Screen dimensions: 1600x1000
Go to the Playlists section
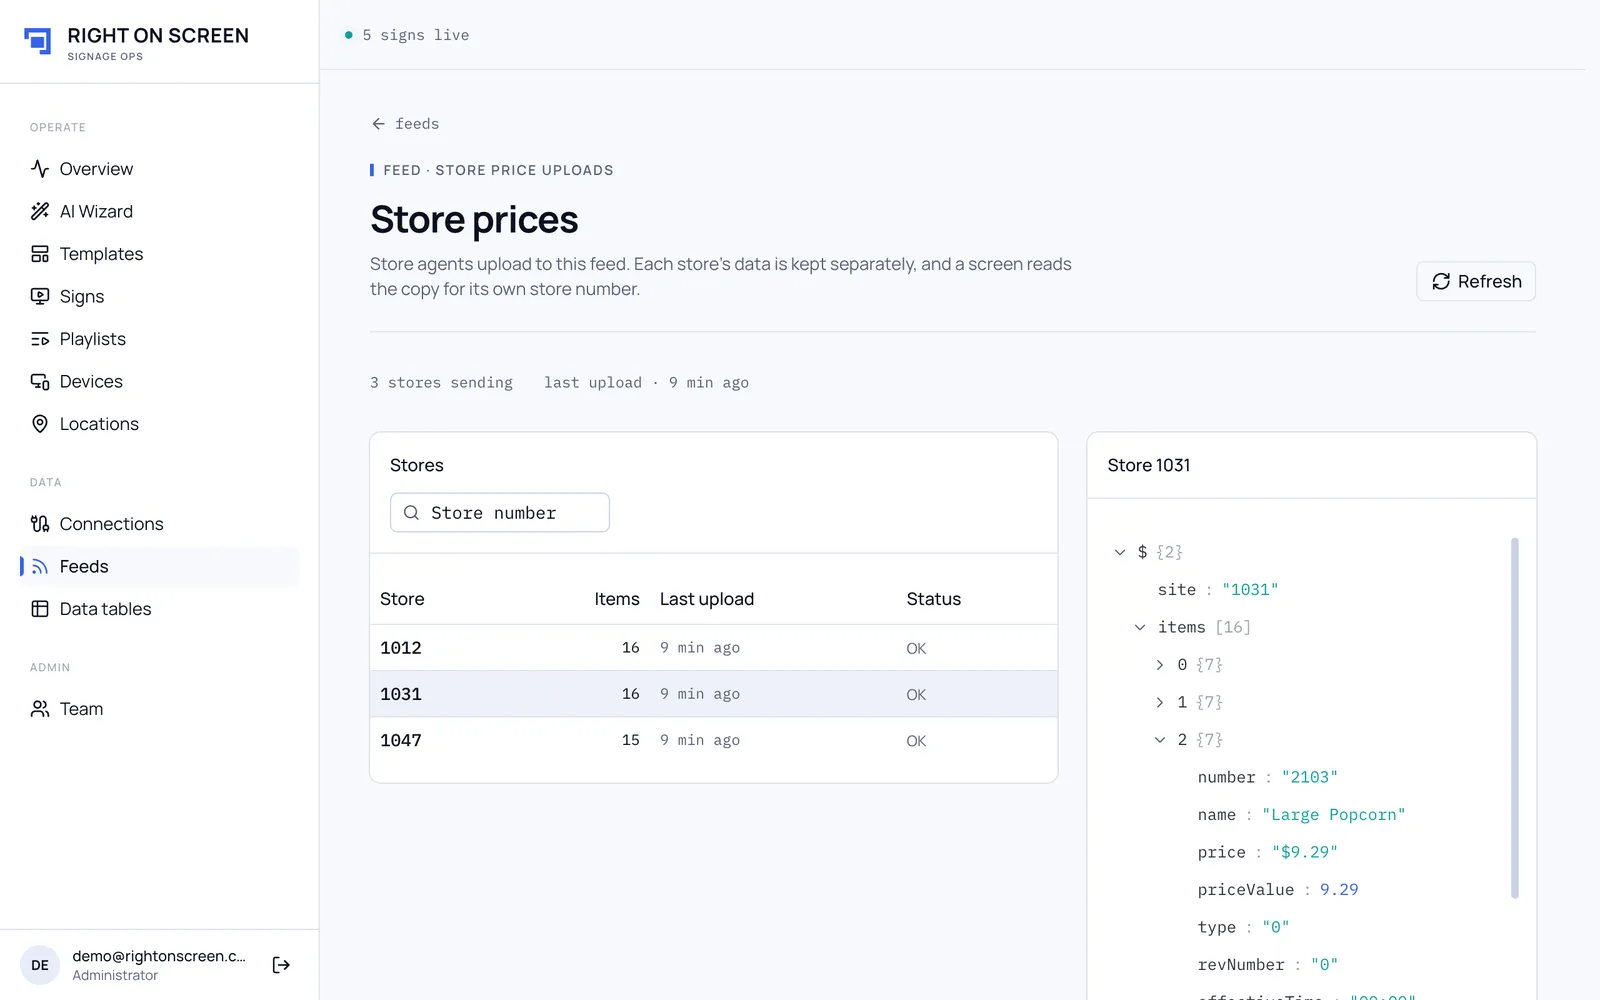(x=160, y=339)
